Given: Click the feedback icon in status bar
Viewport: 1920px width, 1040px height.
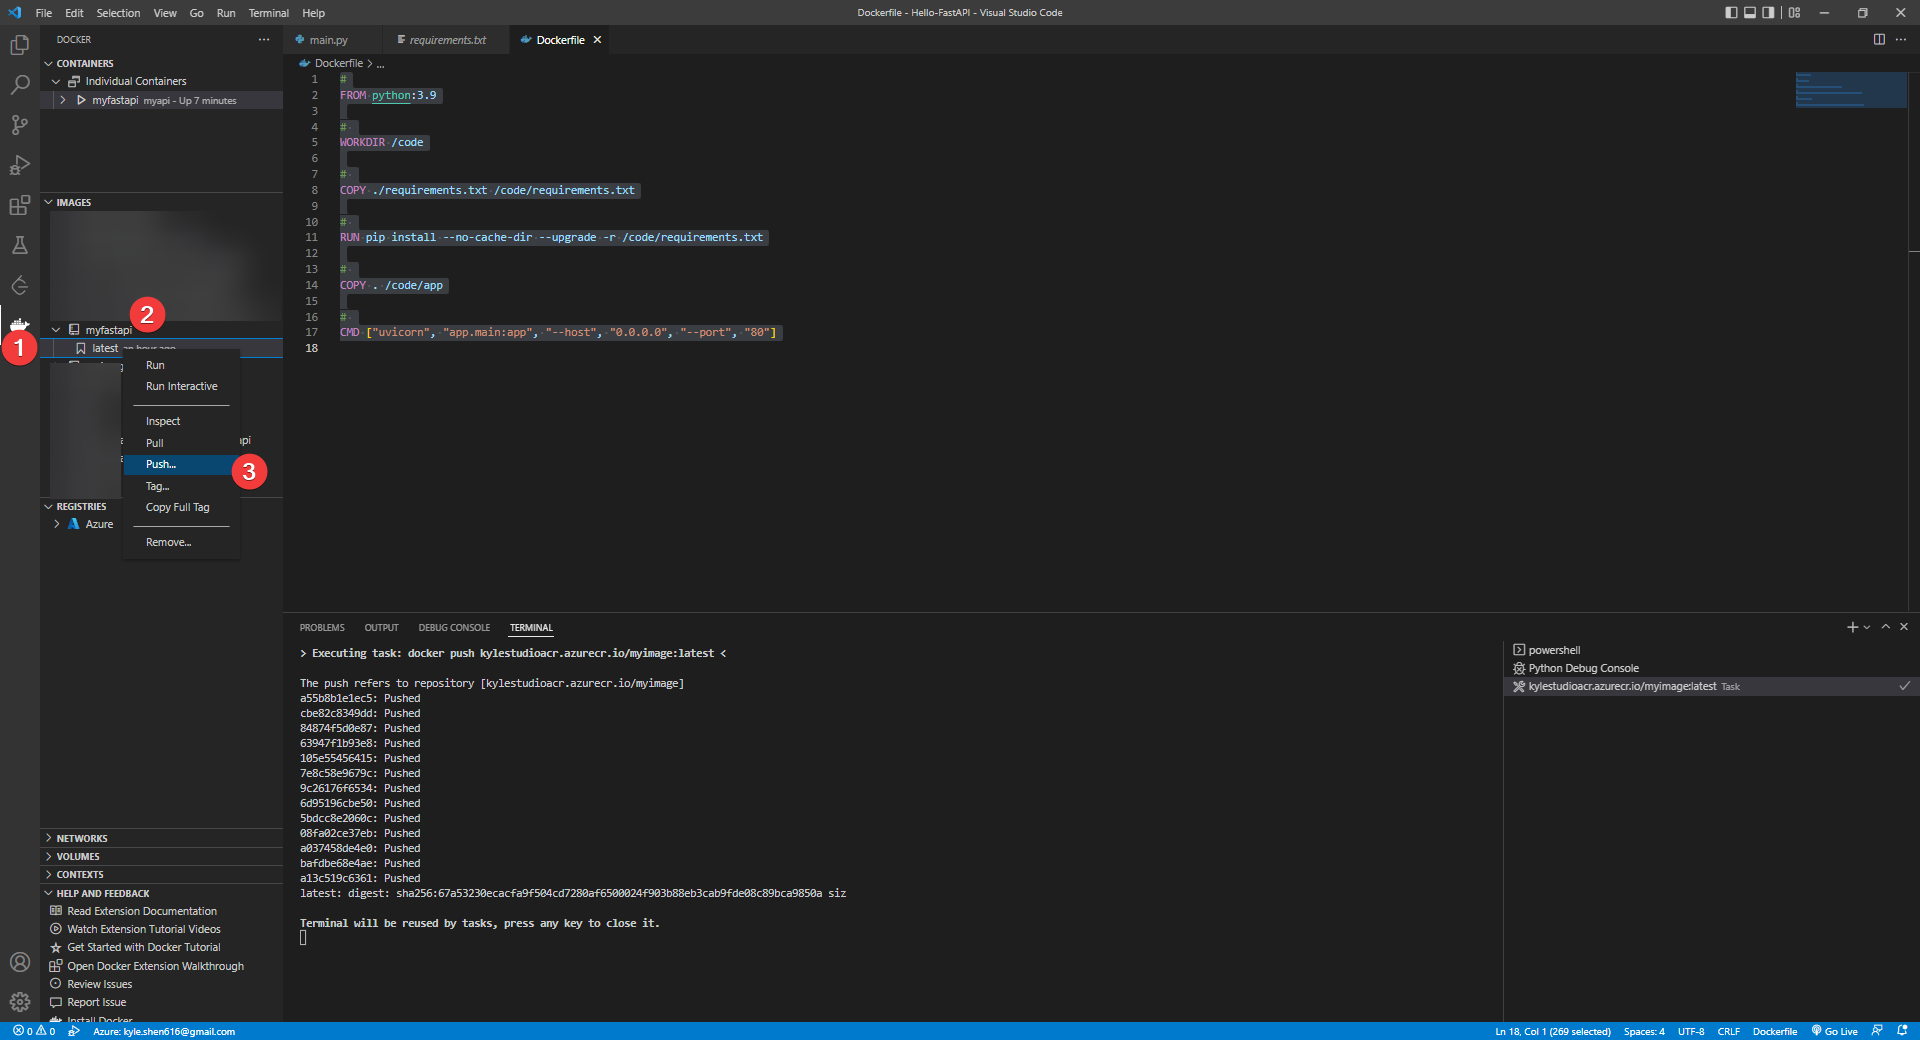Looking at the screenshot, I should 1877,1031.
